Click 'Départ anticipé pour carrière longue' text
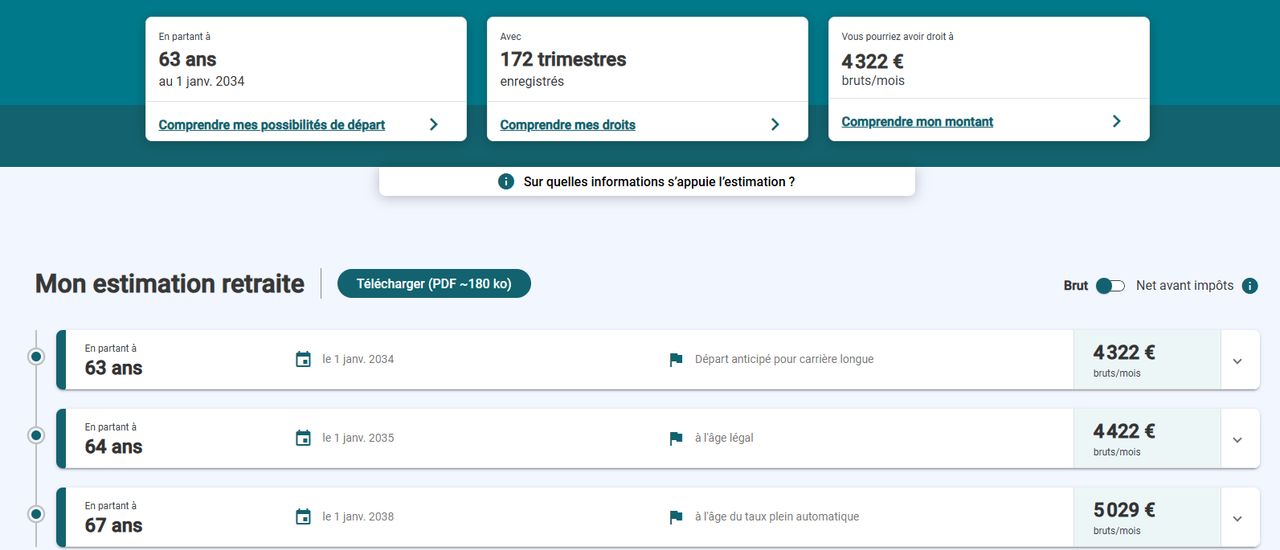The width and height of the screenshot is (1280, 550). (784, 359)
